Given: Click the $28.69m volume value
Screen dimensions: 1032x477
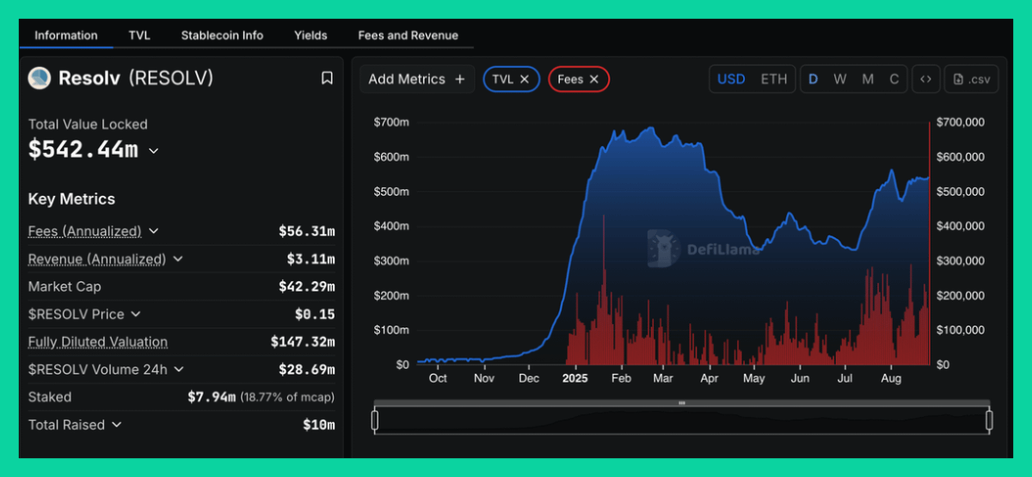Looking at the screenshot, I should click(x=307, y=370).
